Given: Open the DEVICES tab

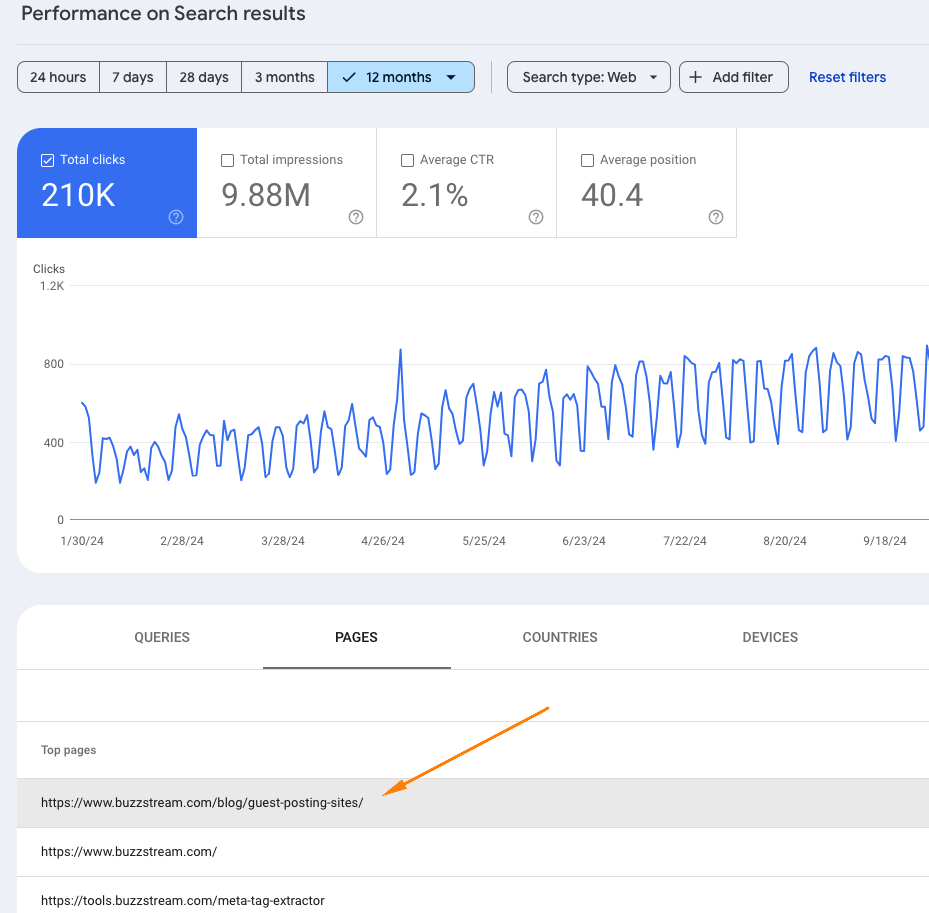Looking at the screenshot, I should (x=770, y=637).
